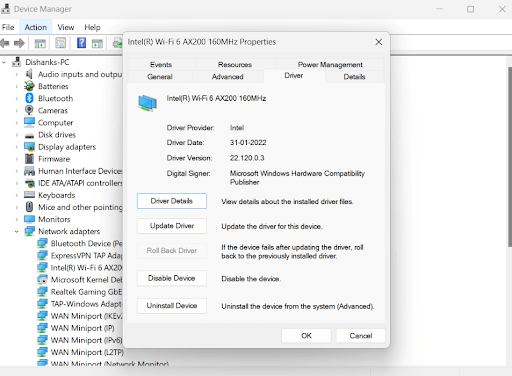The width and height of the screenshot is (512, 376).
Task: Click OK in the Properties dialog
Action: coord(306,336)
